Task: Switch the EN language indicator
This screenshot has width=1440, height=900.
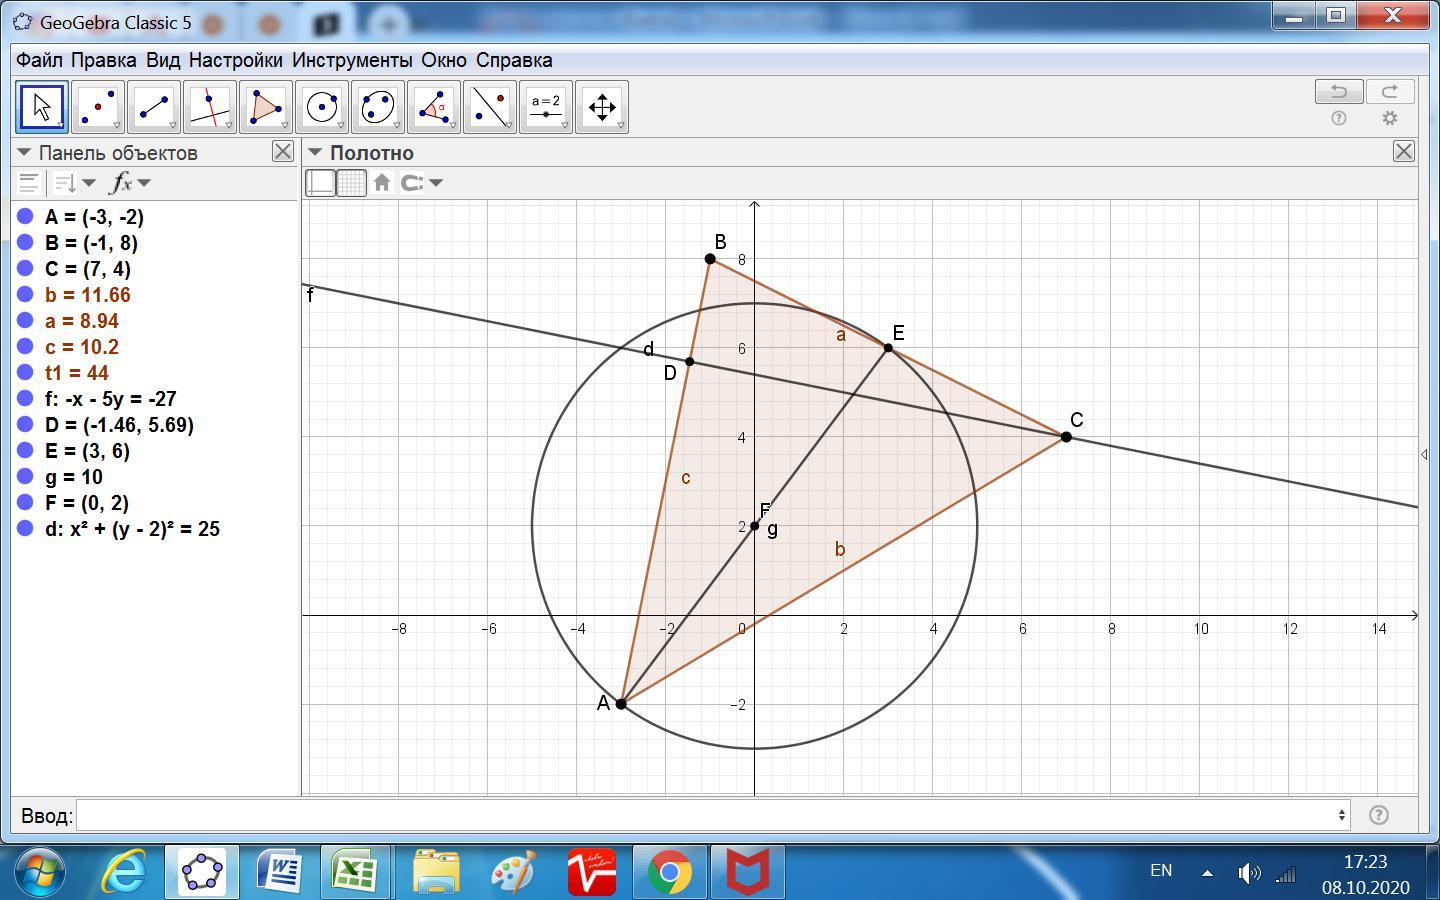Action: [x=1161, y=870]
